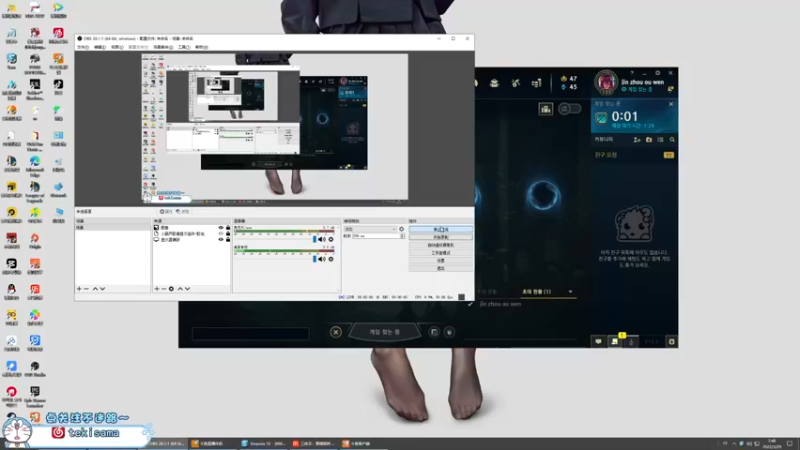Toggle visibility of display capture source
This screenshot has height=450, width=800.
coord(221,239)
